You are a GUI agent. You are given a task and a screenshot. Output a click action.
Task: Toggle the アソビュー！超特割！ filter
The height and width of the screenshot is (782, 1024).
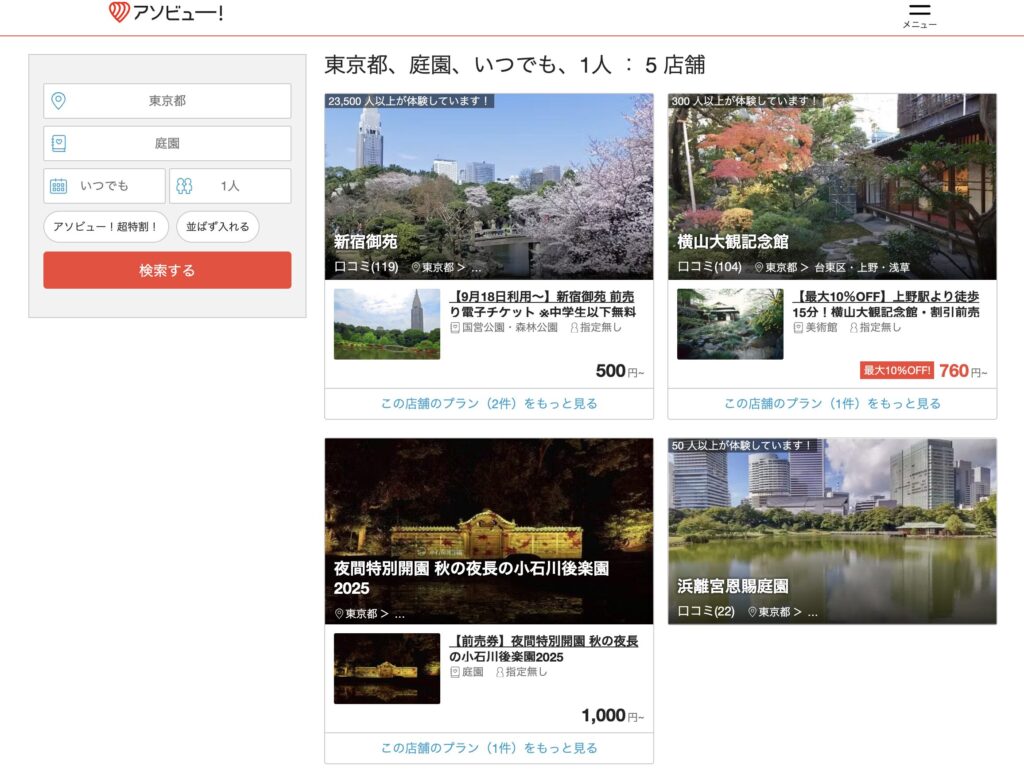click(106, 227)
